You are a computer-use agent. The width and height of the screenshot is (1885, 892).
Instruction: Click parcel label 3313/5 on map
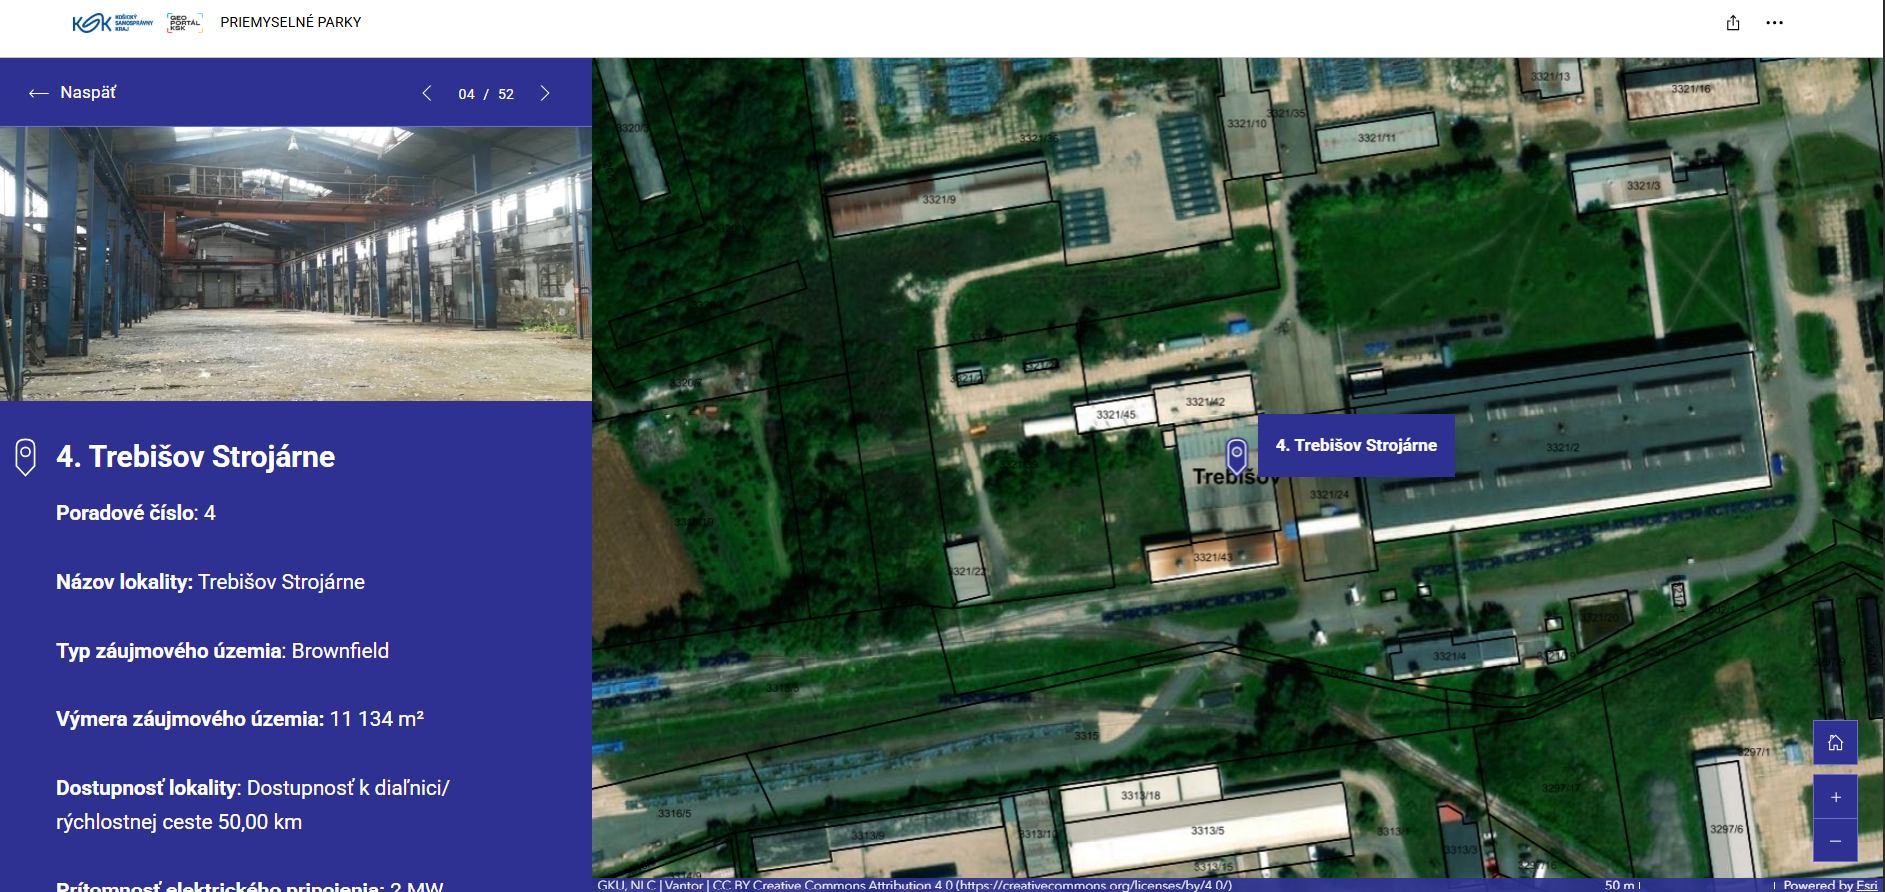(x=1207, y=831)
